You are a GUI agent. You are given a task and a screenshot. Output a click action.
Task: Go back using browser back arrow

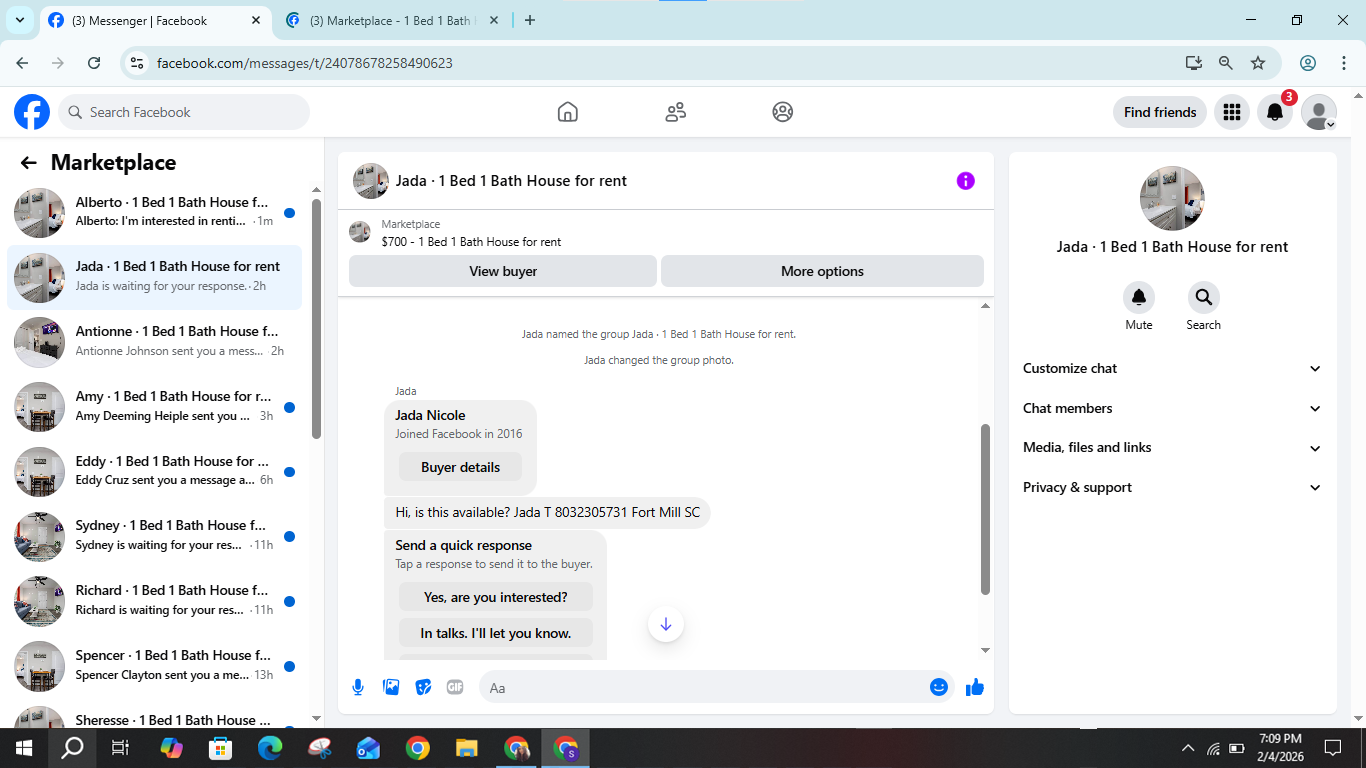22,63
